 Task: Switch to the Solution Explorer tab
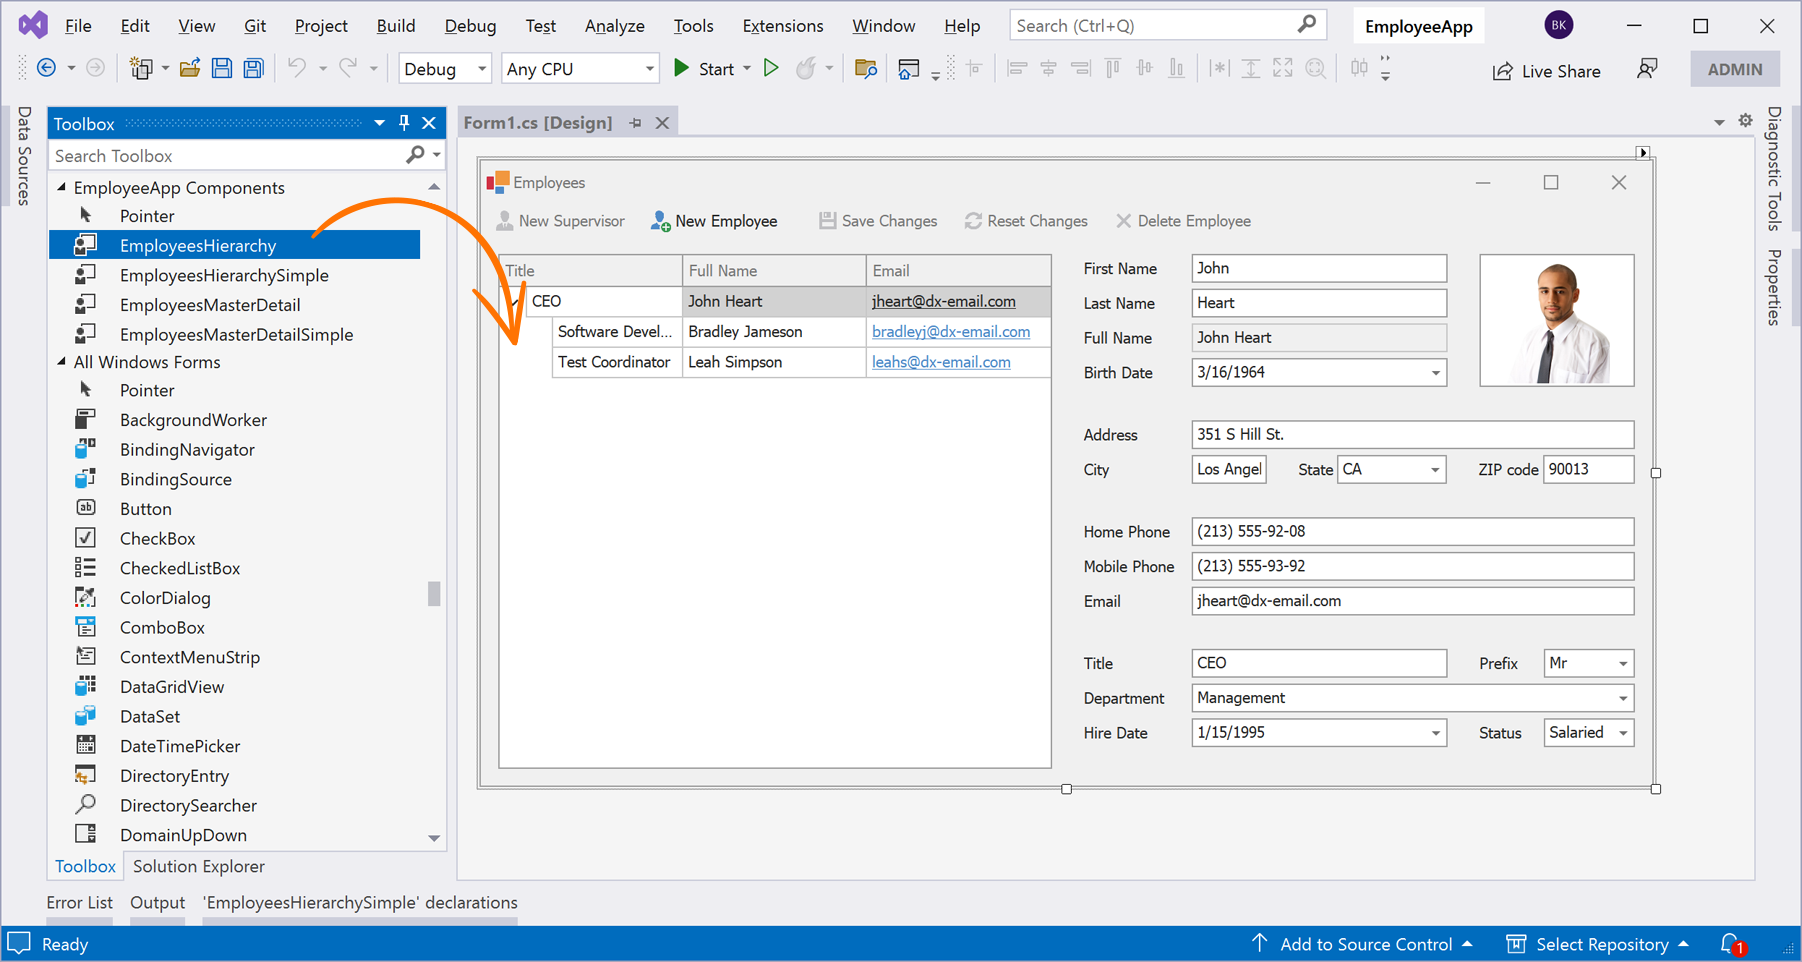coord(198,866)
